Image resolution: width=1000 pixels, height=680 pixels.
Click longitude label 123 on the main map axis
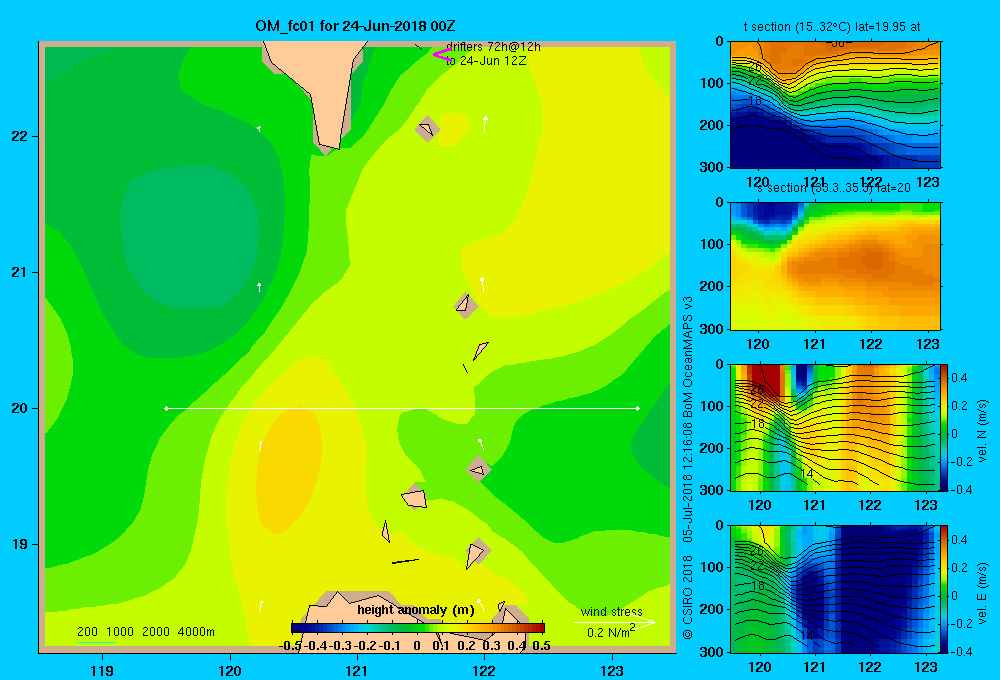pyautogui.click(x=612, y=670)
